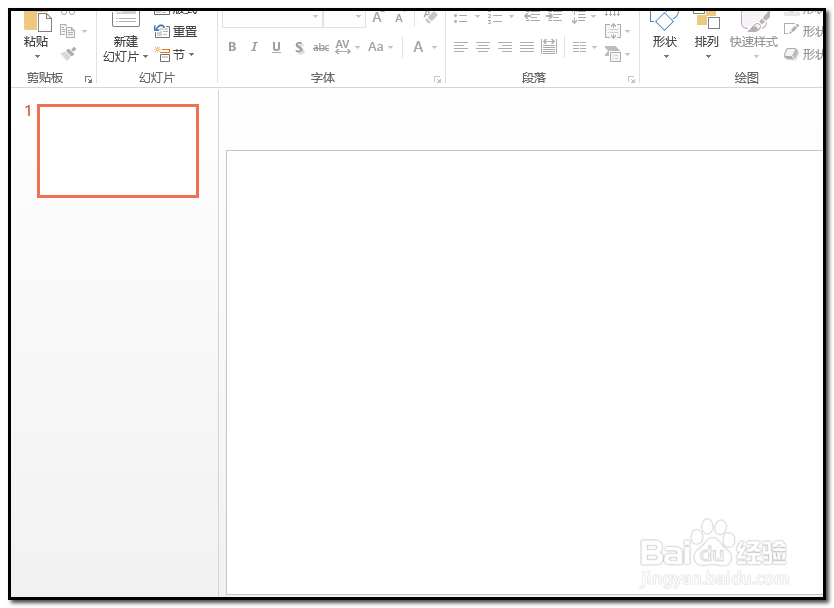Center align text
Screen dimensions: 834x608
pos(483,47)
